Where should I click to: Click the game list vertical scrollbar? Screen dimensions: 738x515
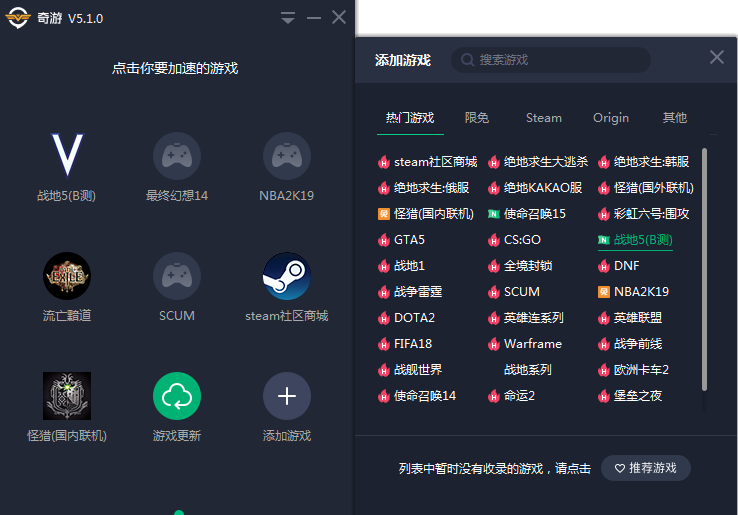coord(704,269)
